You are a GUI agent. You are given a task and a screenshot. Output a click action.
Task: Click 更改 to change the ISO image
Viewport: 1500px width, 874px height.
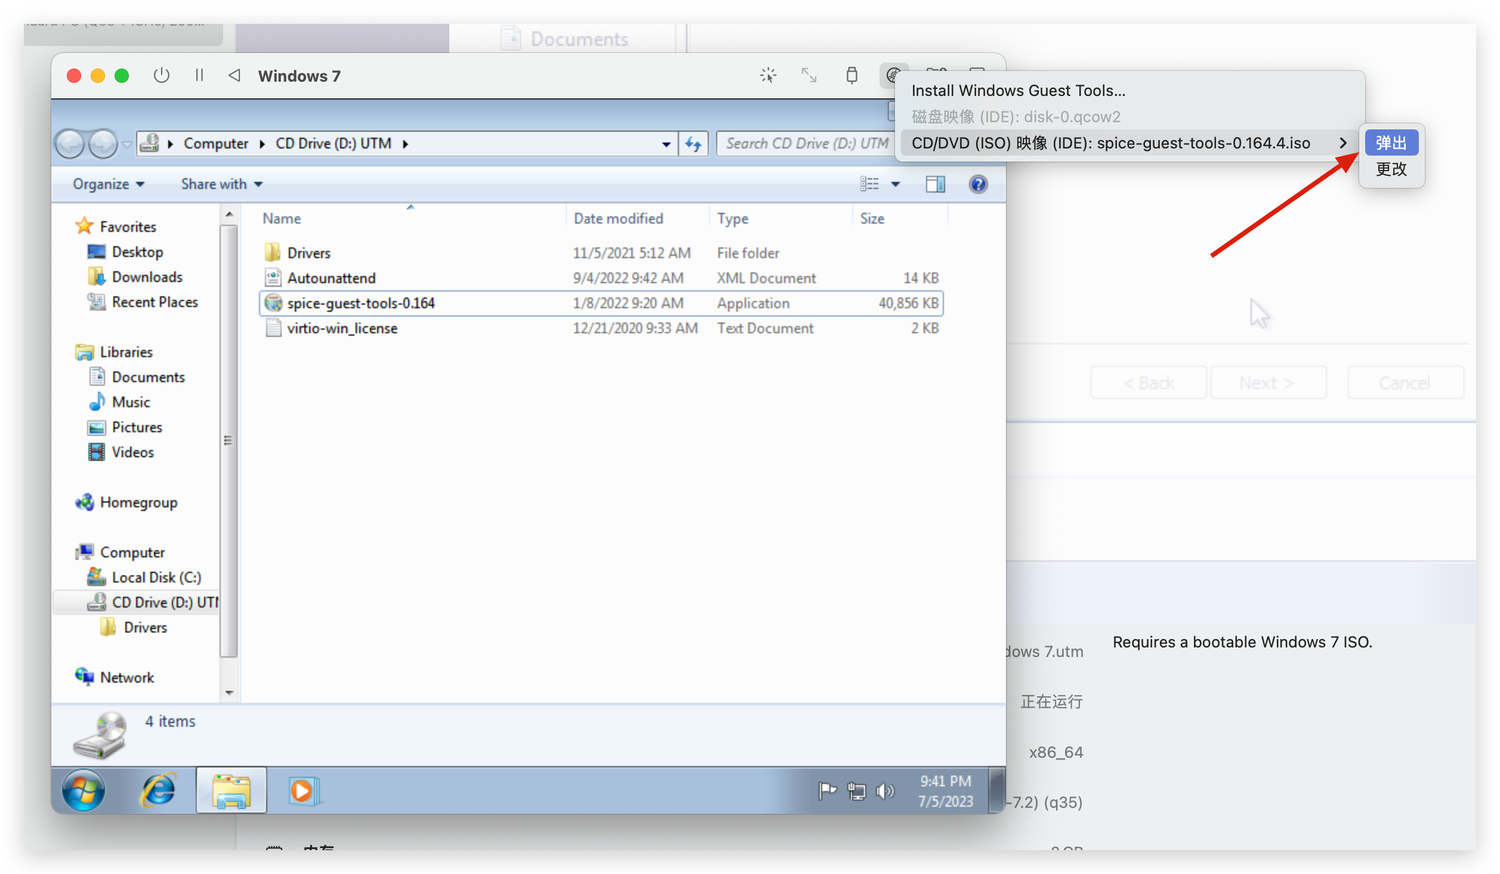click(x=1391, y=169)
